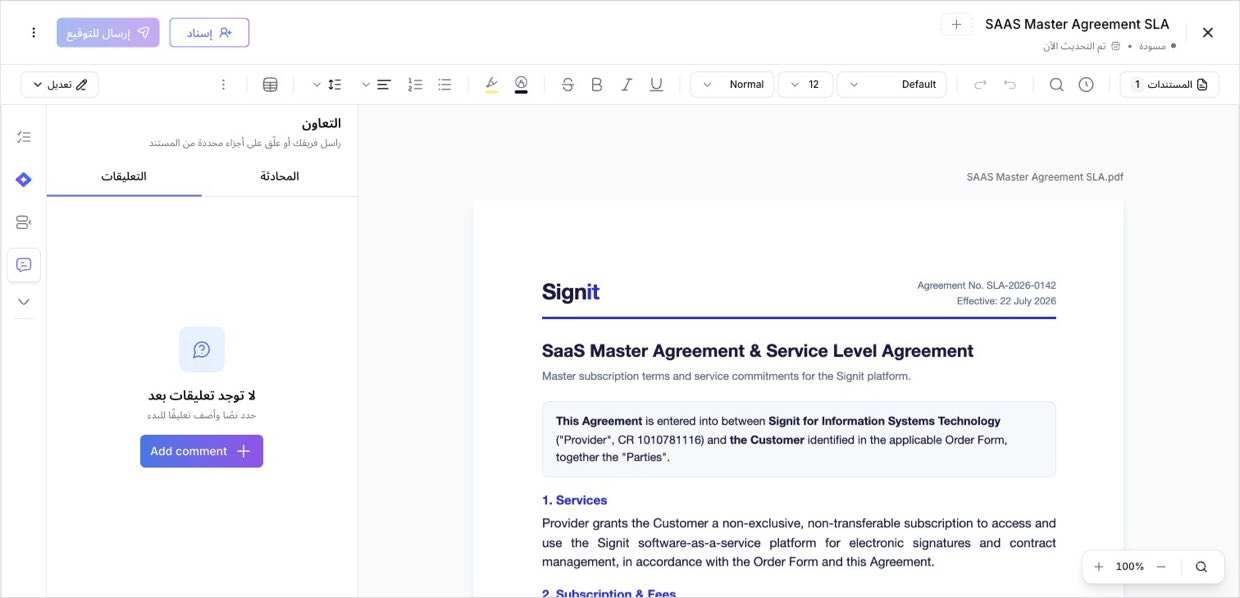Click the undo arrow icon
Image resolution: width=1240 pixels, height=598 pixels.
[1010, 85]
